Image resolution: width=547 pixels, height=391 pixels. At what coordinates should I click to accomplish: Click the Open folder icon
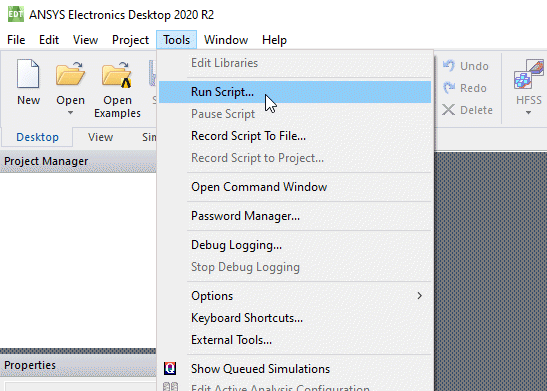click(70, 73)
